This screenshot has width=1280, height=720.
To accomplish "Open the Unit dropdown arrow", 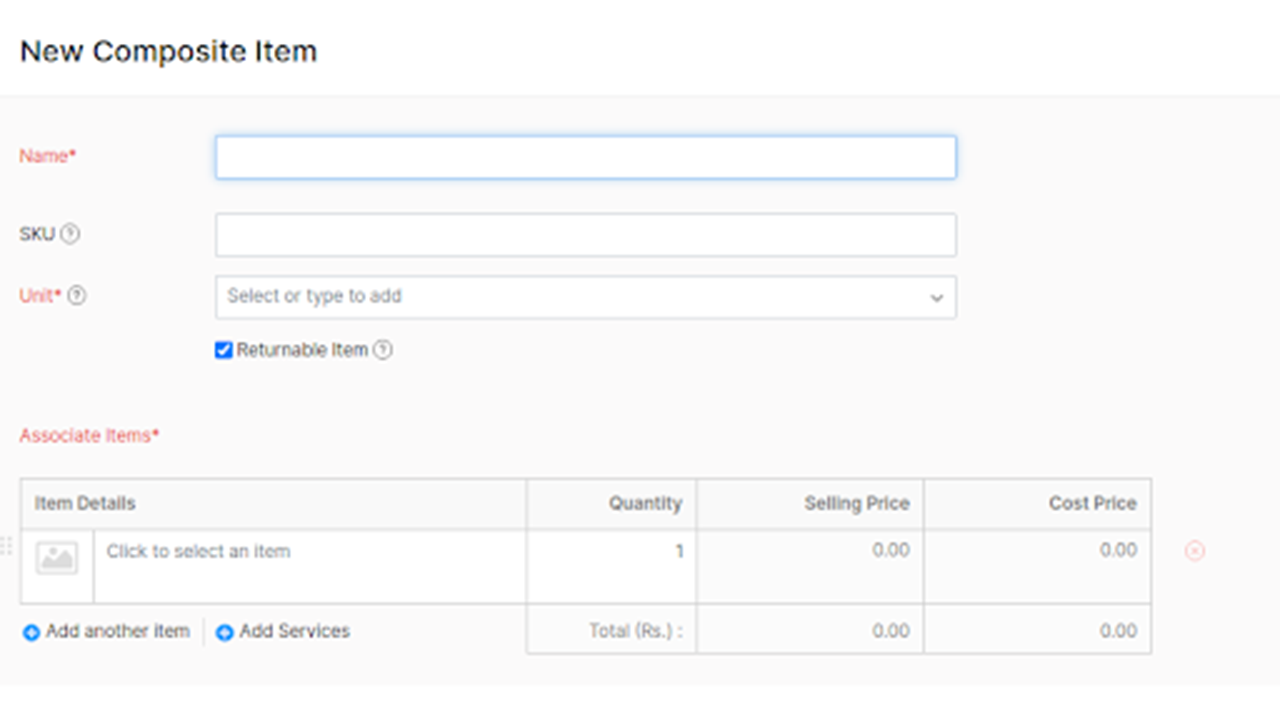I will pyautogui.click(x=936, y=298).
